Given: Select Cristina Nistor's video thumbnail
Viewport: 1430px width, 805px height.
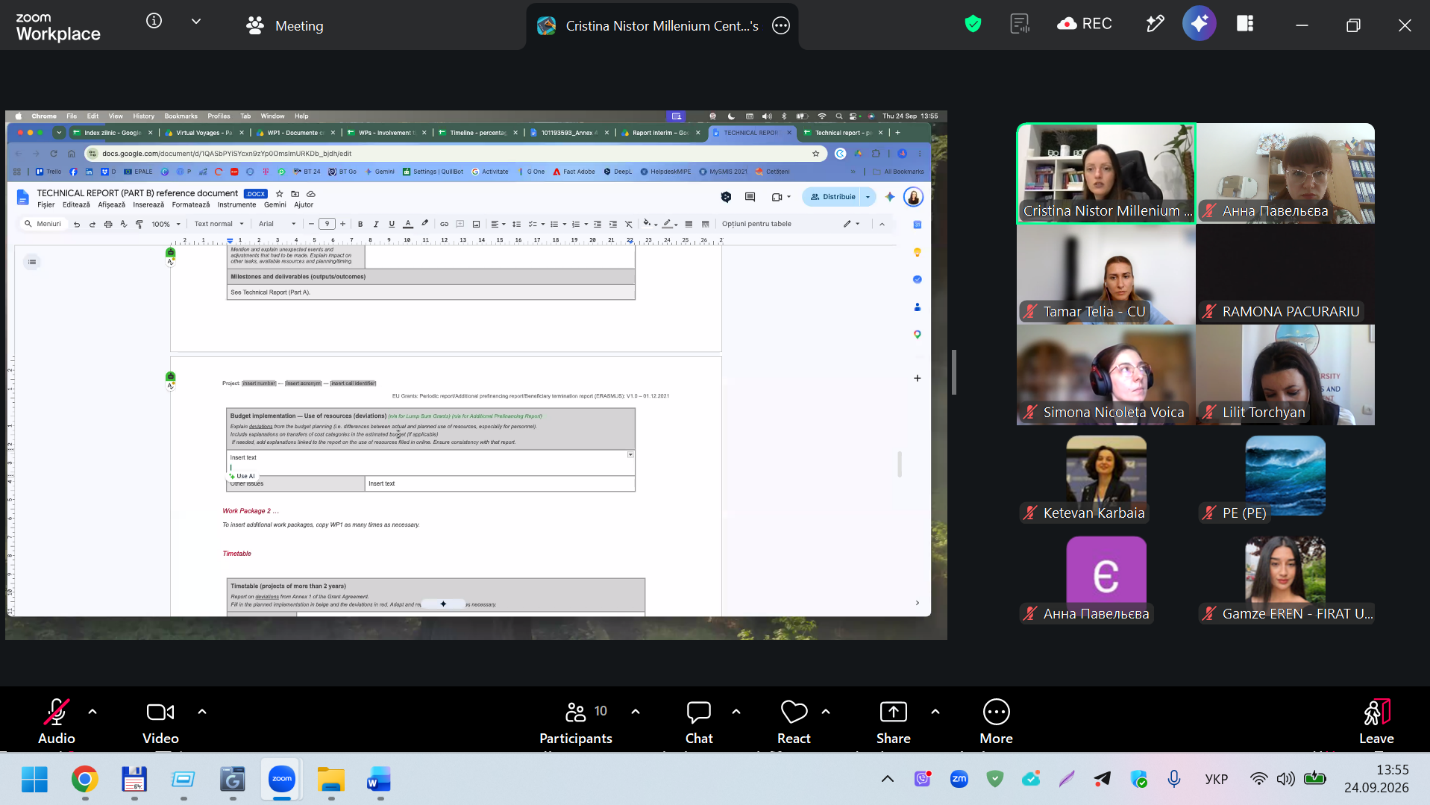Looking at the screenshot, I should 1106,173.
